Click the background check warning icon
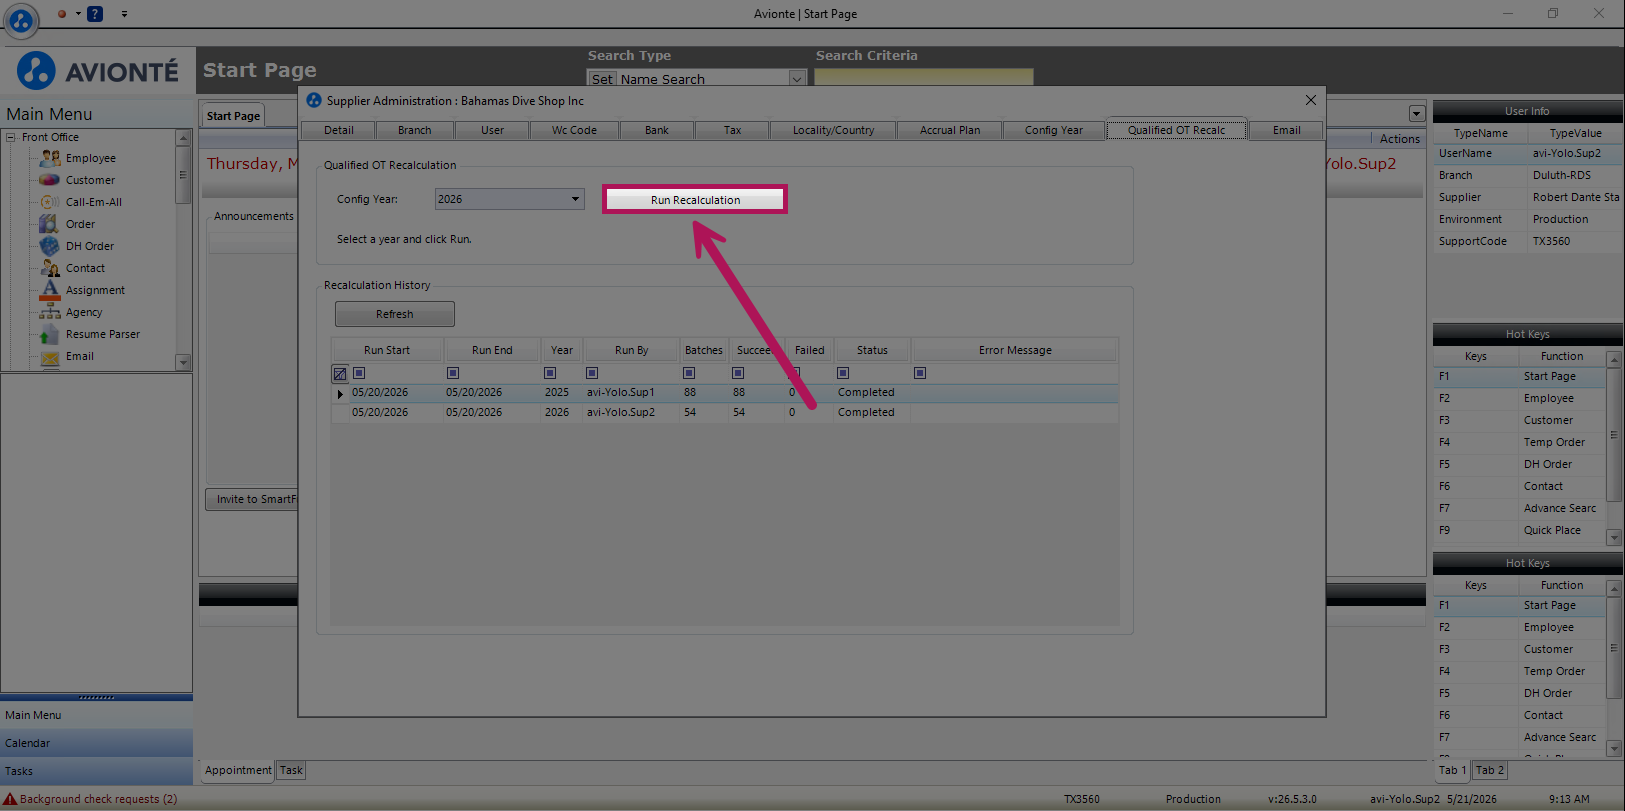This screenshot has height=811, width=1625. pos(10,799)
